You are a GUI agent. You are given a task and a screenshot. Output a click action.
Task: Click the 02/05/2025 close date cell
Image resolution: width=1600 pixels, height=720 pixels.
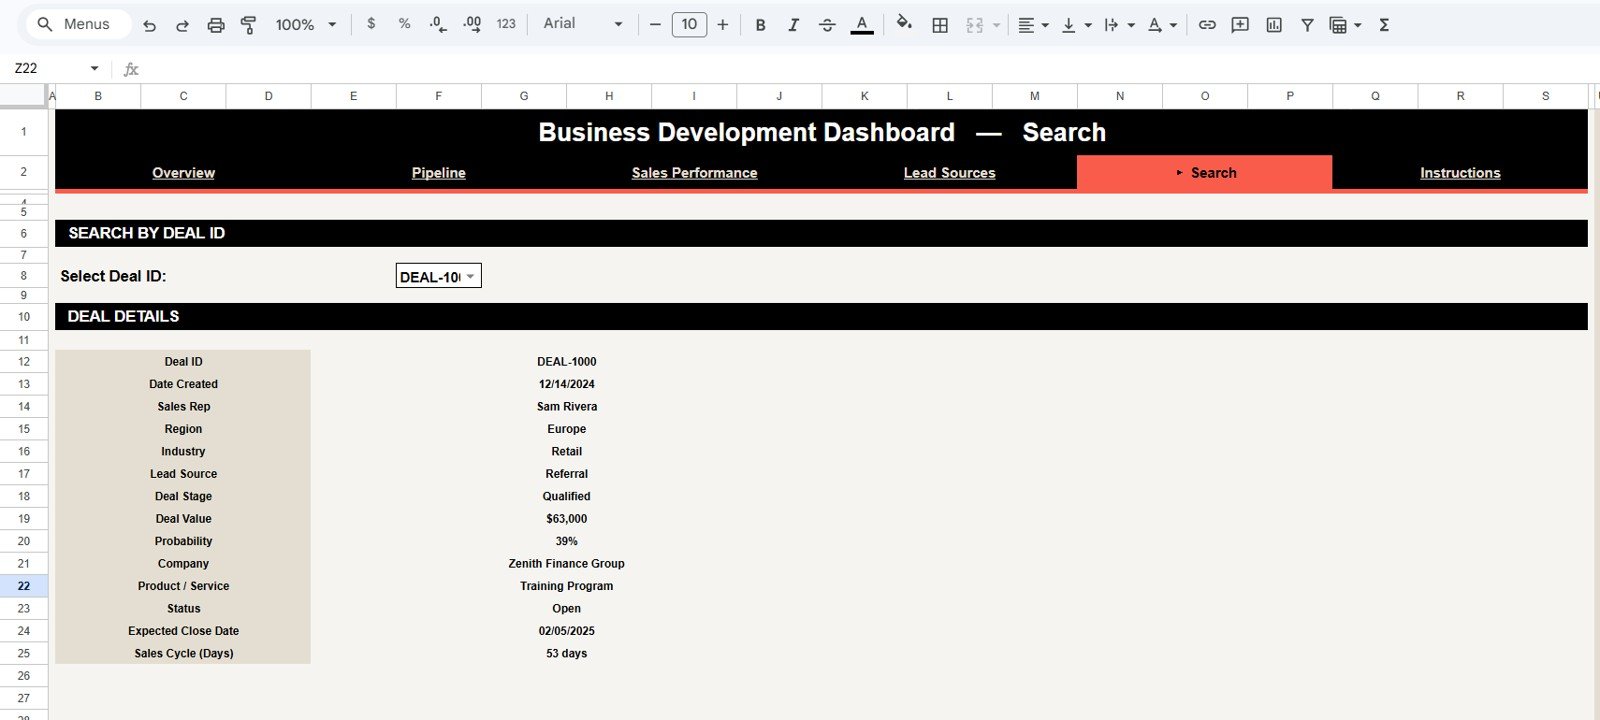[x=567, y=631]
